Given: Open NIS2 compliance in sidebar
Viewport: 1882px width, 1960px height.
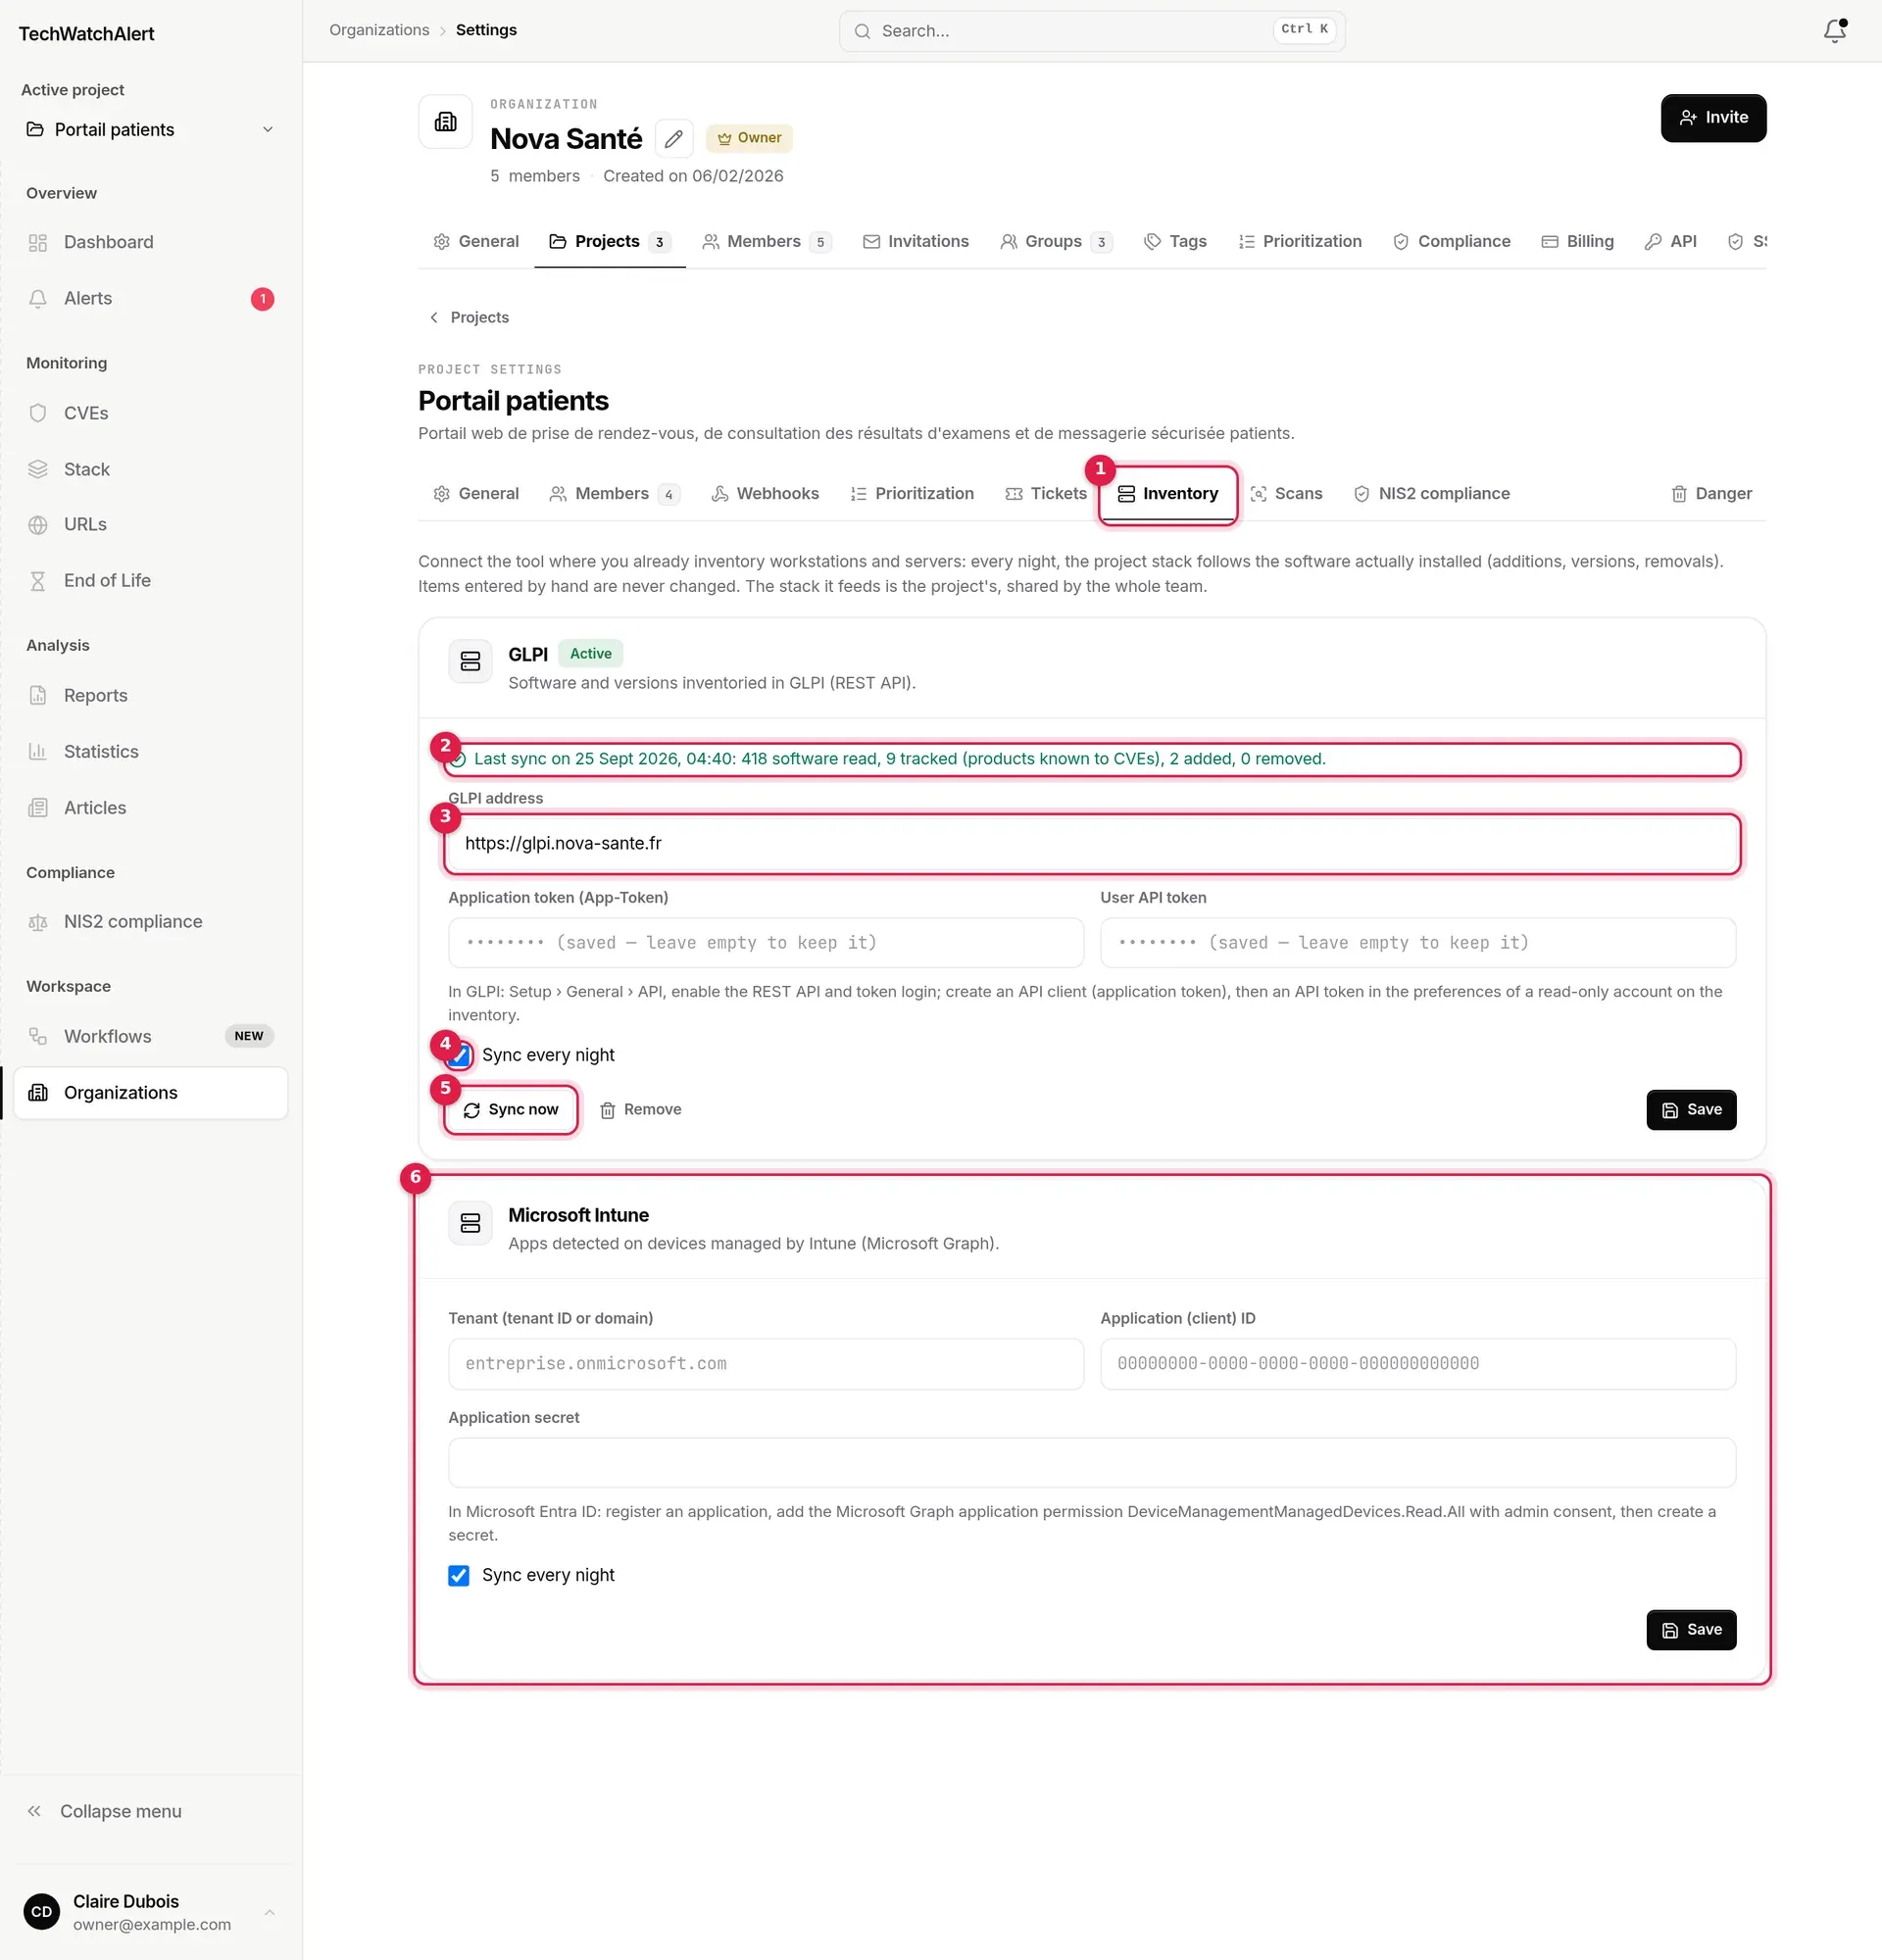Looking at the screenshot, I should [x=151, y=921].
